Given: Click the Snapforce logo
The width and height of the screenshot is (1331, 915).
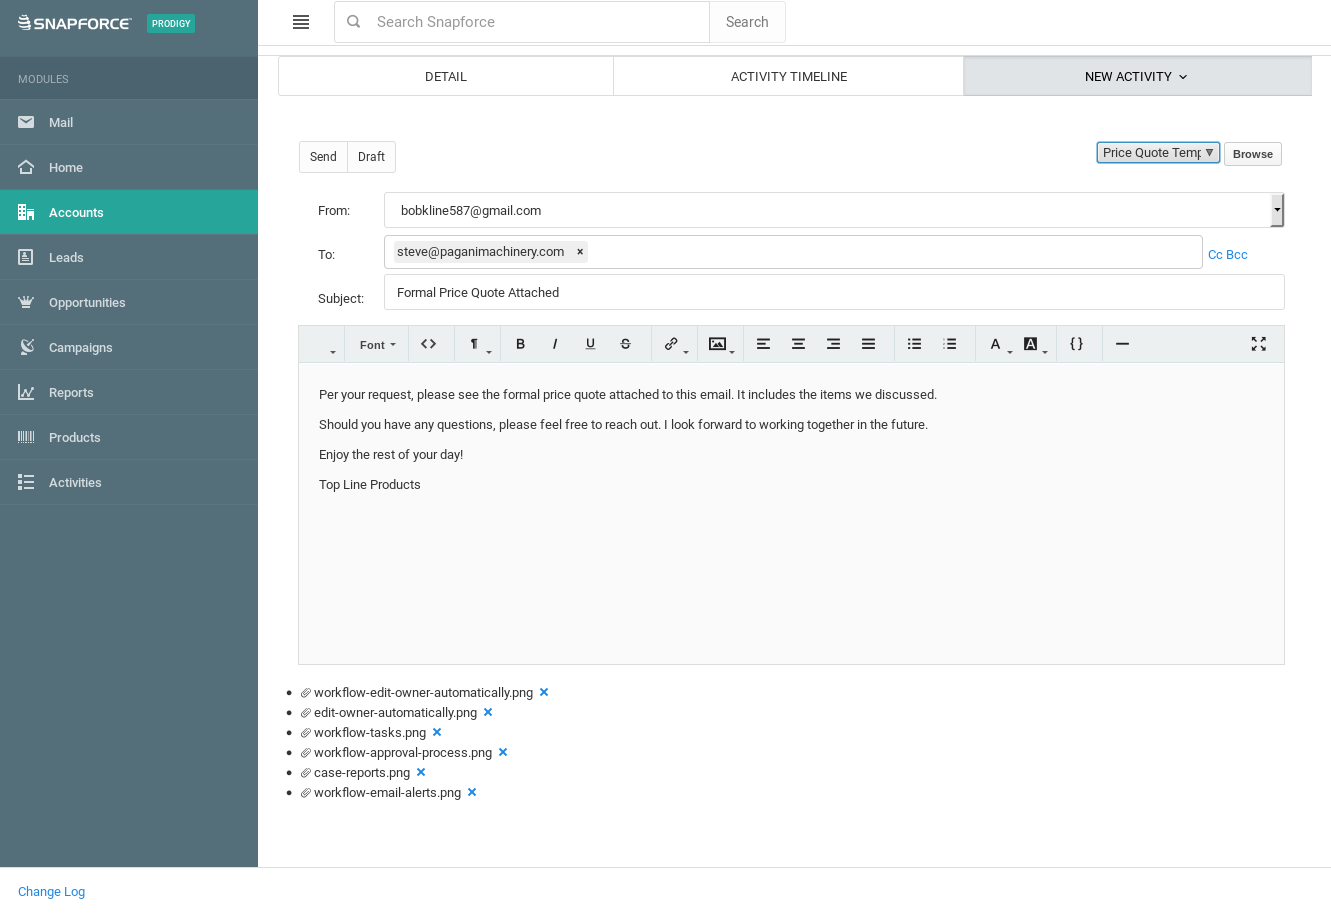Looking at the screenshot, I should click(x=75, y=23).
